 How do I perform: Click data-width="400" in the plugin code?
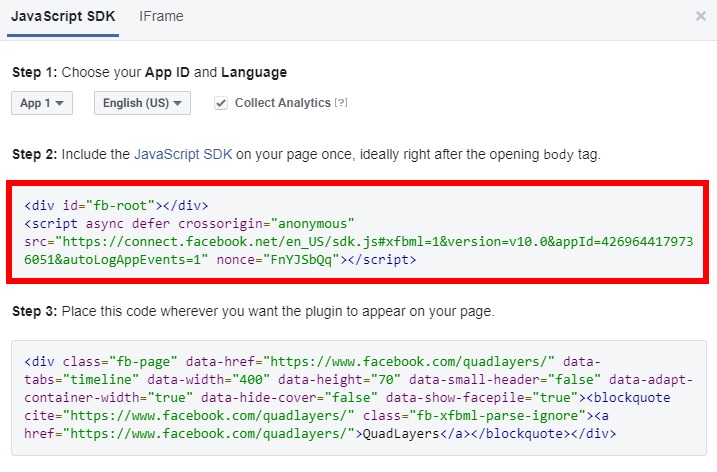pyautogui.click(x=209, y=380)
